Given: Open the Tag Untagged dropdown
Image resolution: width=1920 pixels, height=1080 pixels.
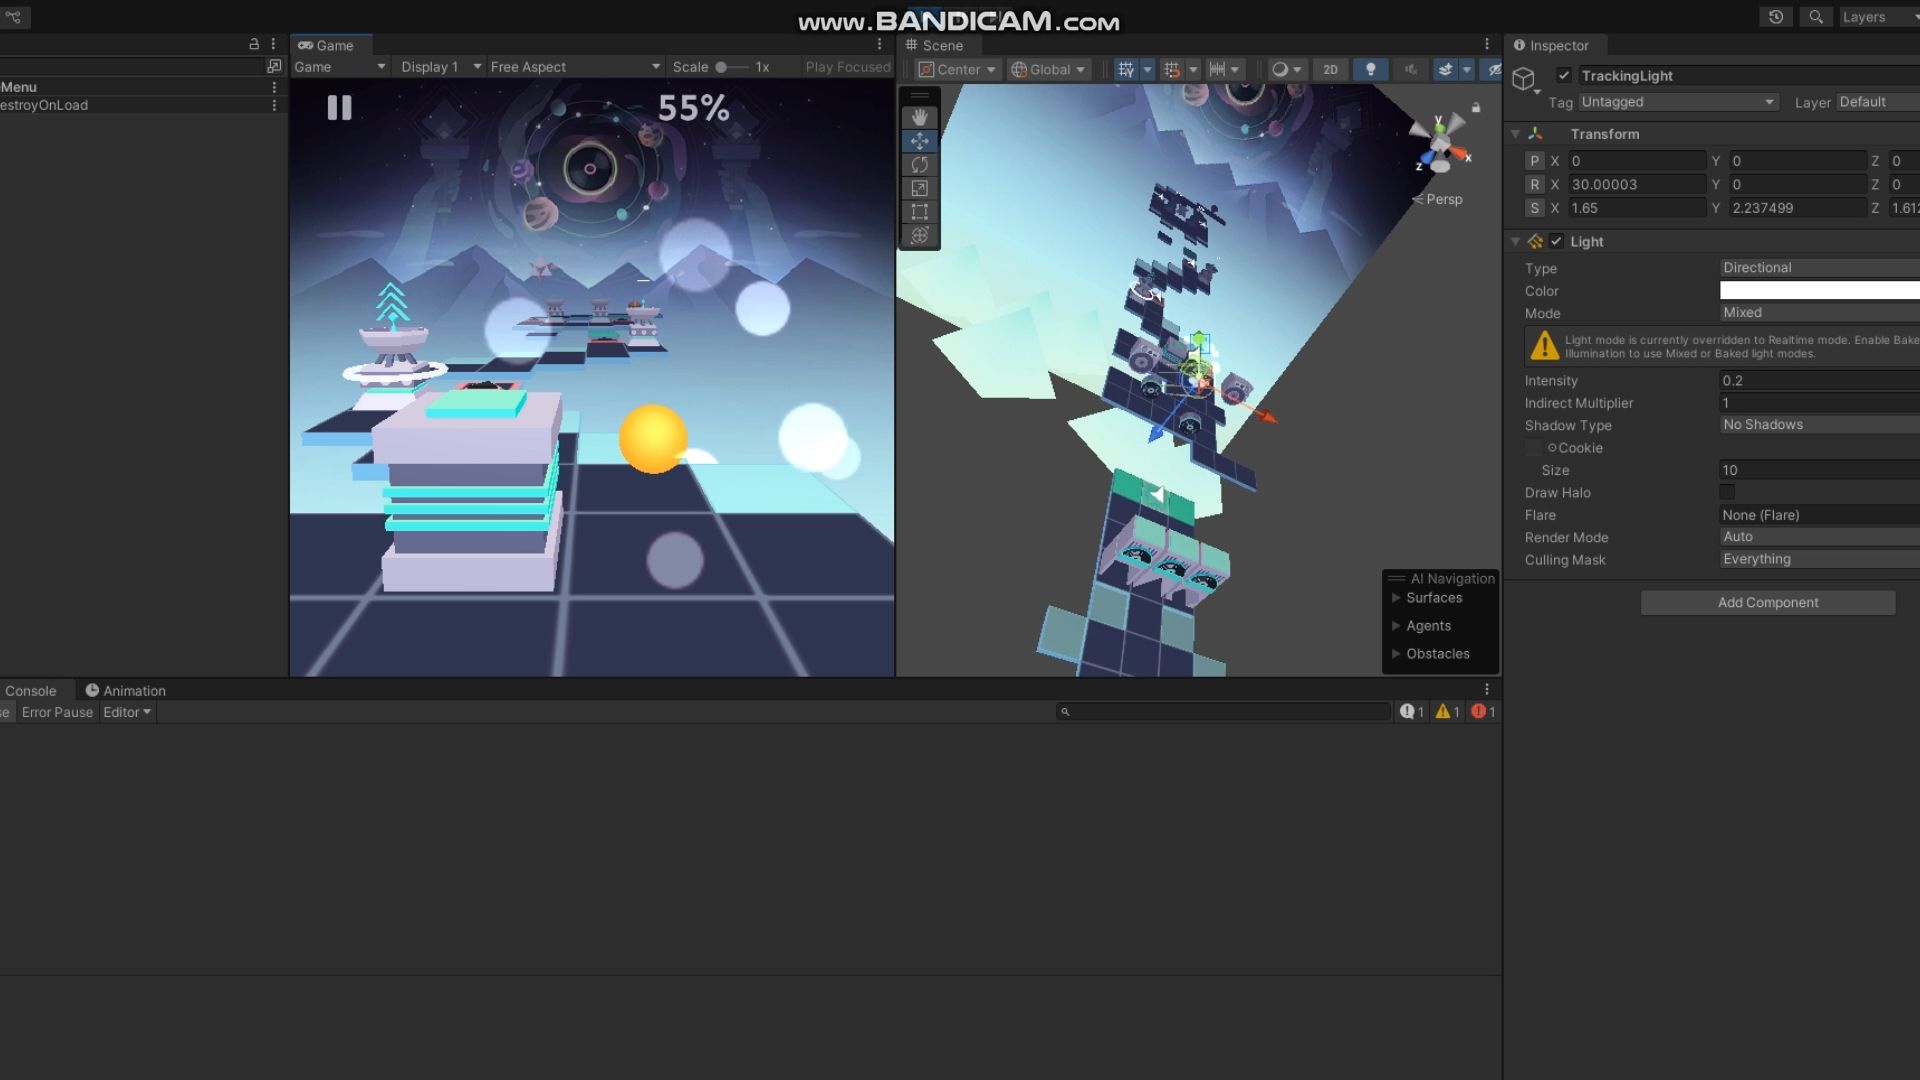Looking at the screenshot, I should (1678, 102).
